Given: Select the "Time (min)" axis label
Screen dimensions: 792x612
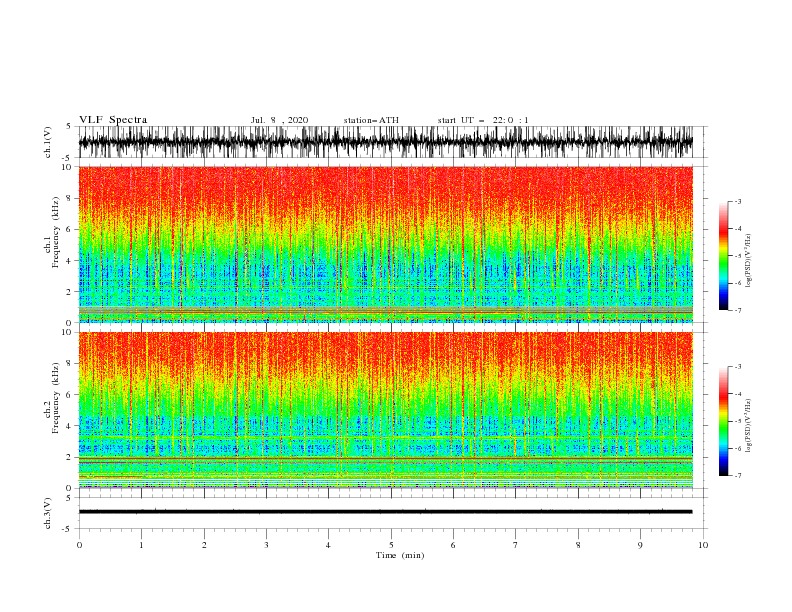Looking at the screenshot, I should tap(400, 555).
